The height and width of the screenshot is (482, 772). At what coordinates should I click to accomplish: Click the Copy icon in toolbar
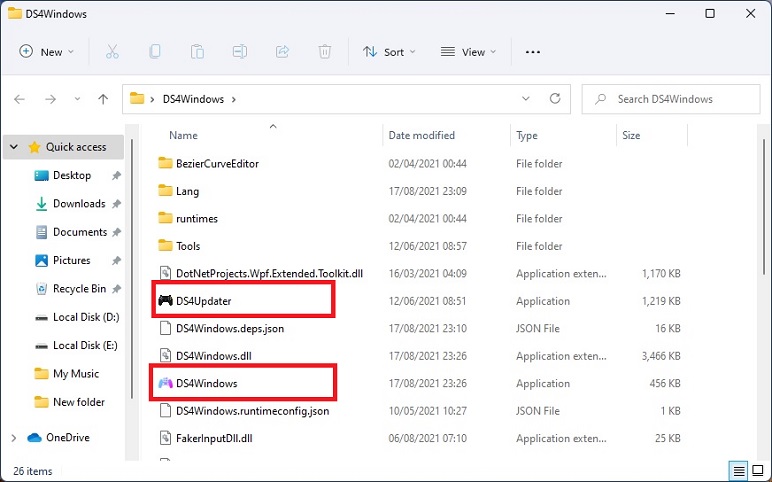coord(155,52)
